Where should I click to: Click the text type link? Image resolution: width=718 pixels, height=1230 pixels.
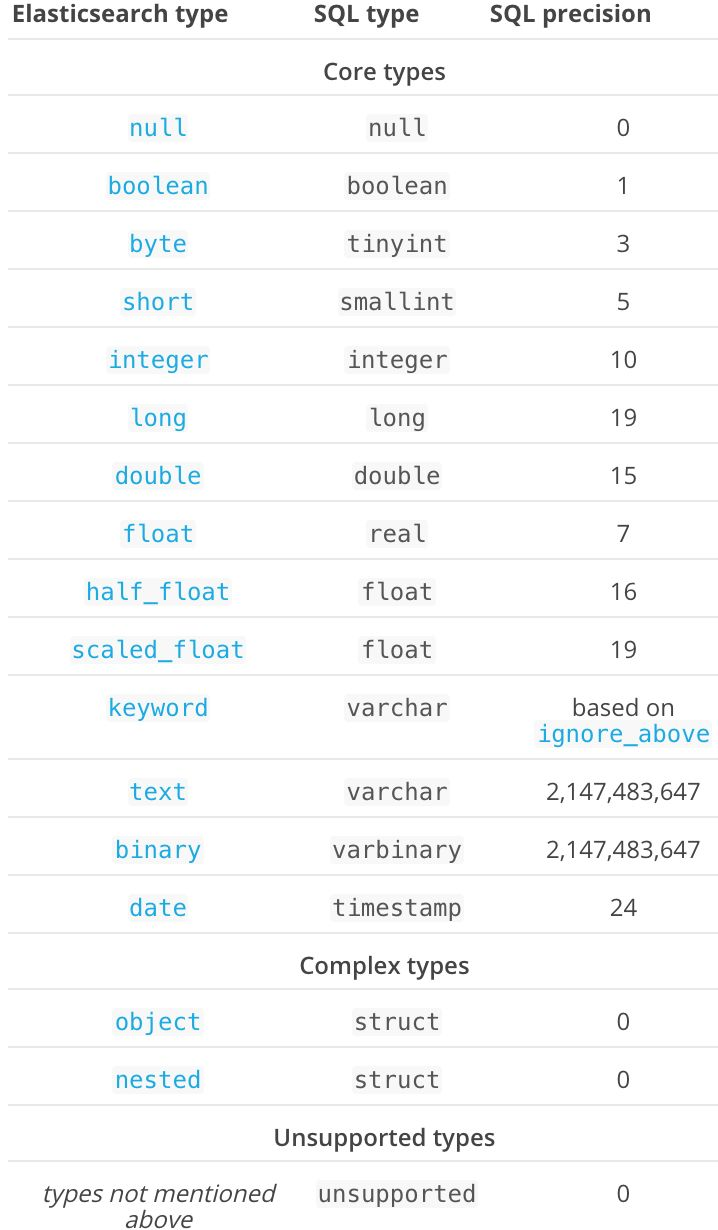tap(158, 792)
